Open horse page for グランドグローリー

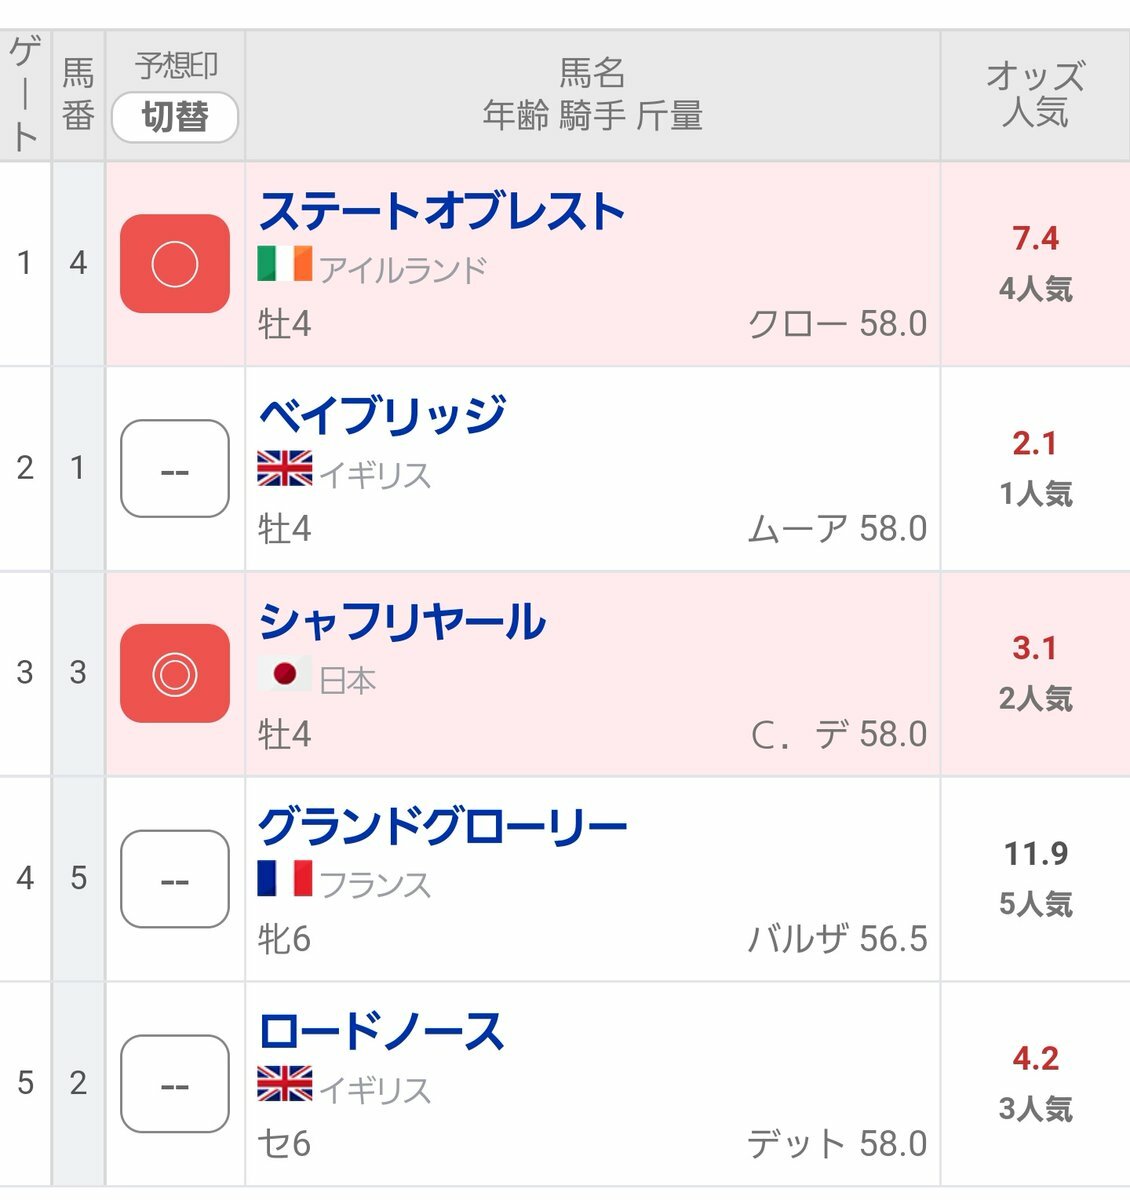pyautogui.click(x=442, y=827)
